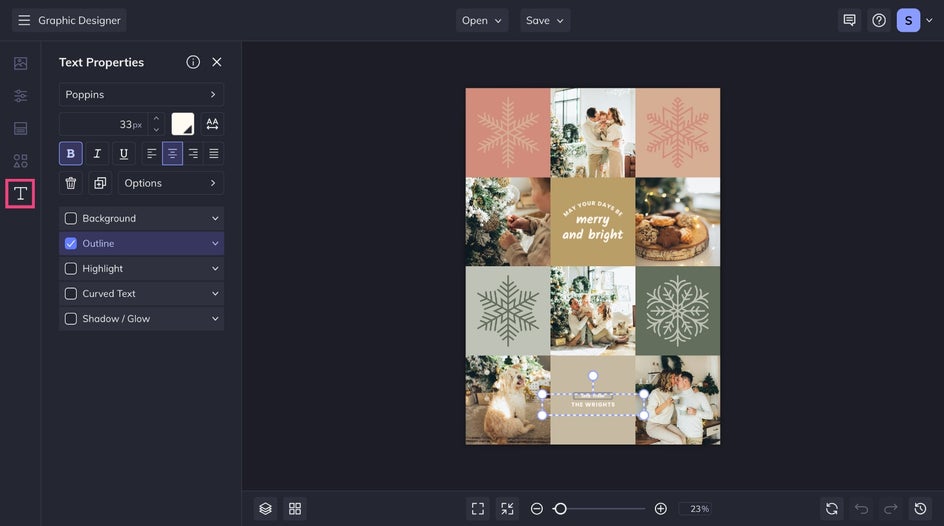Zoom out with the minus icon
Viewport: 944px width, 526px height.
pyautogui.click(x=536, y=509)
